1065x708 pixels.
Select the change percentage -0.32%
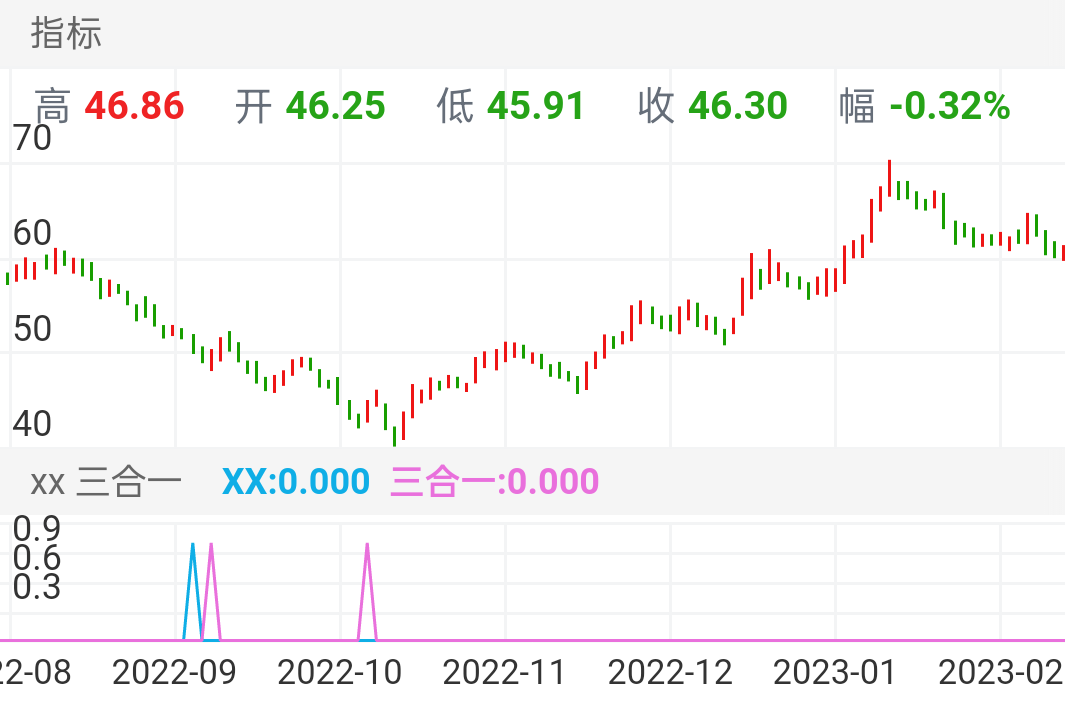click(950, 106)
